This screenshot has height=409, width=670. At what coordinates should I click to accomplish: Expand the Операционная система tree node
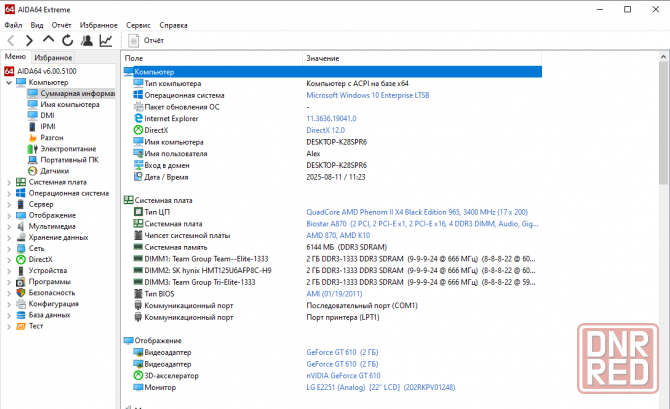coord(9,194)
